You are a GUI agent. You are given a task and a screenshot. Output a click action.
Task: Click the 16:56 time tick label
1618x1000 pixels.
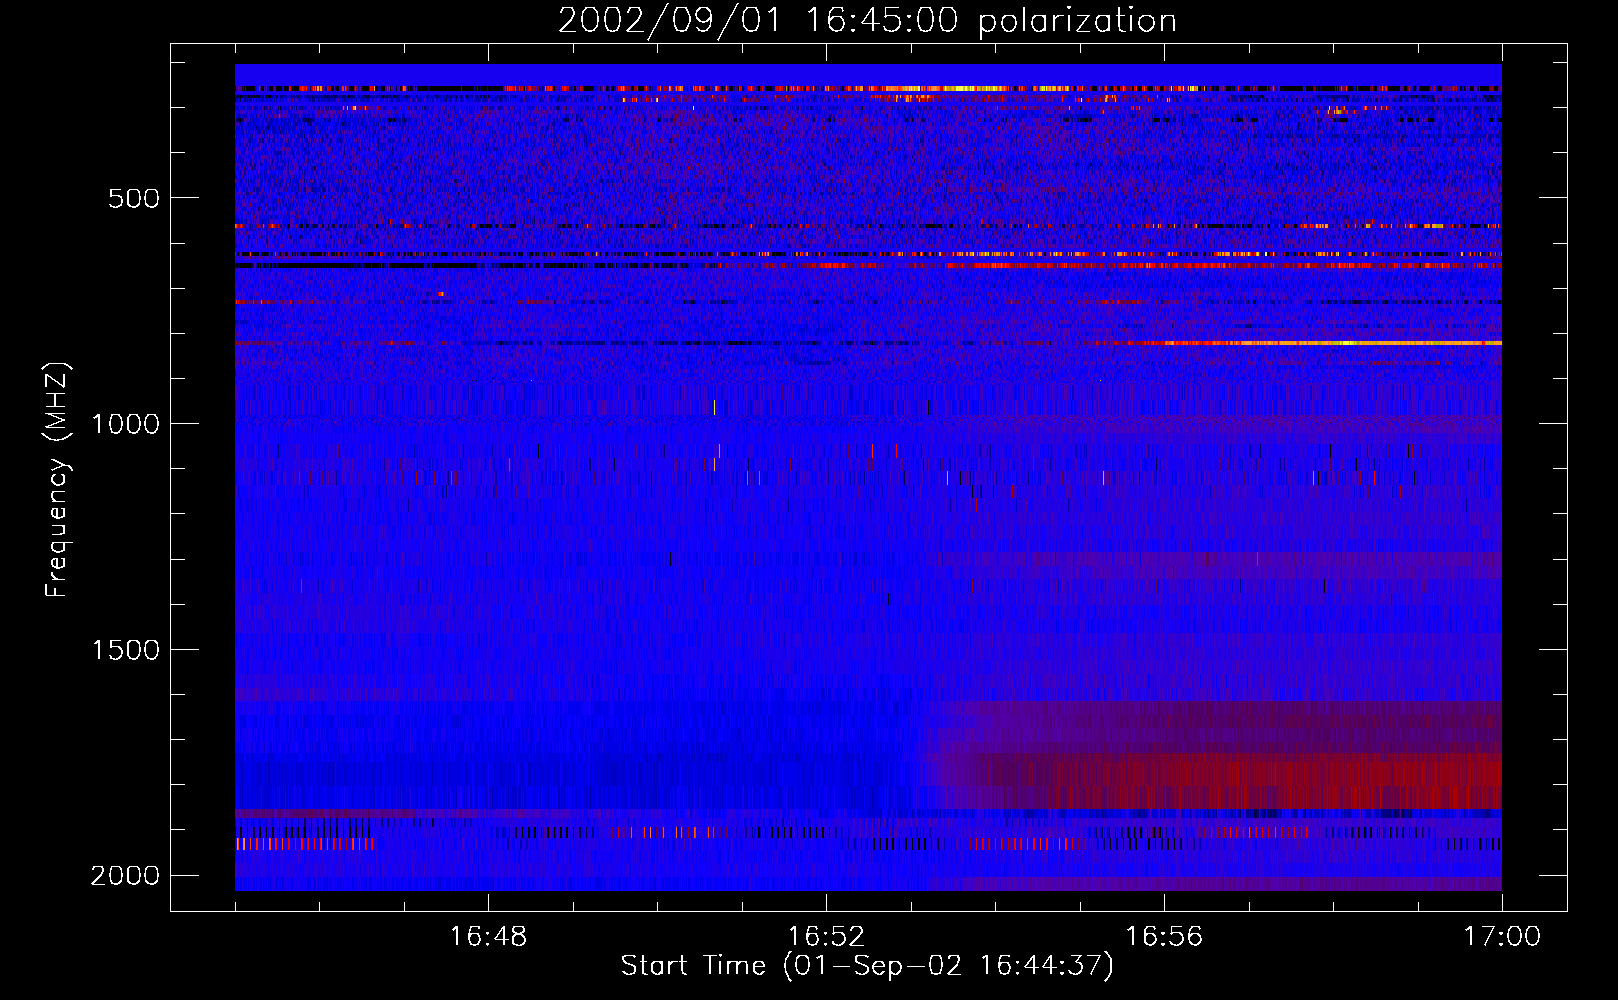pyautogui.click(x=1164, y=937)
